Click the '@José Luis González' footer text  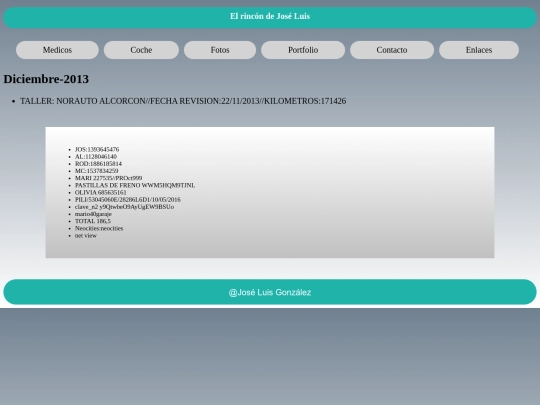270,292
